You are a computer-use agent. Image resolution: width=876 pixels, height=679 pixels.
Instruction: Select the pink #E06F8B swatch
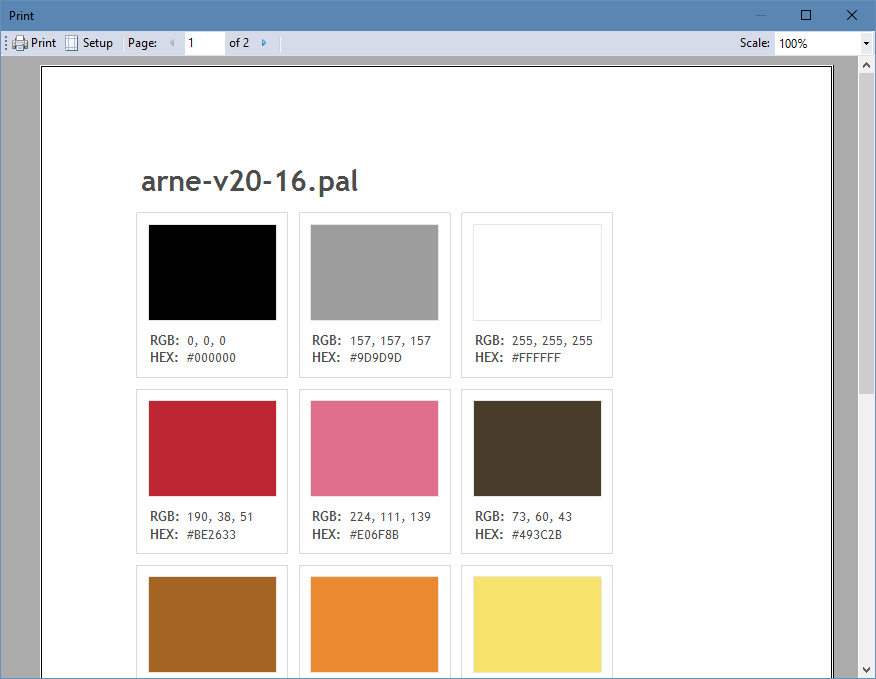[374, 448]
